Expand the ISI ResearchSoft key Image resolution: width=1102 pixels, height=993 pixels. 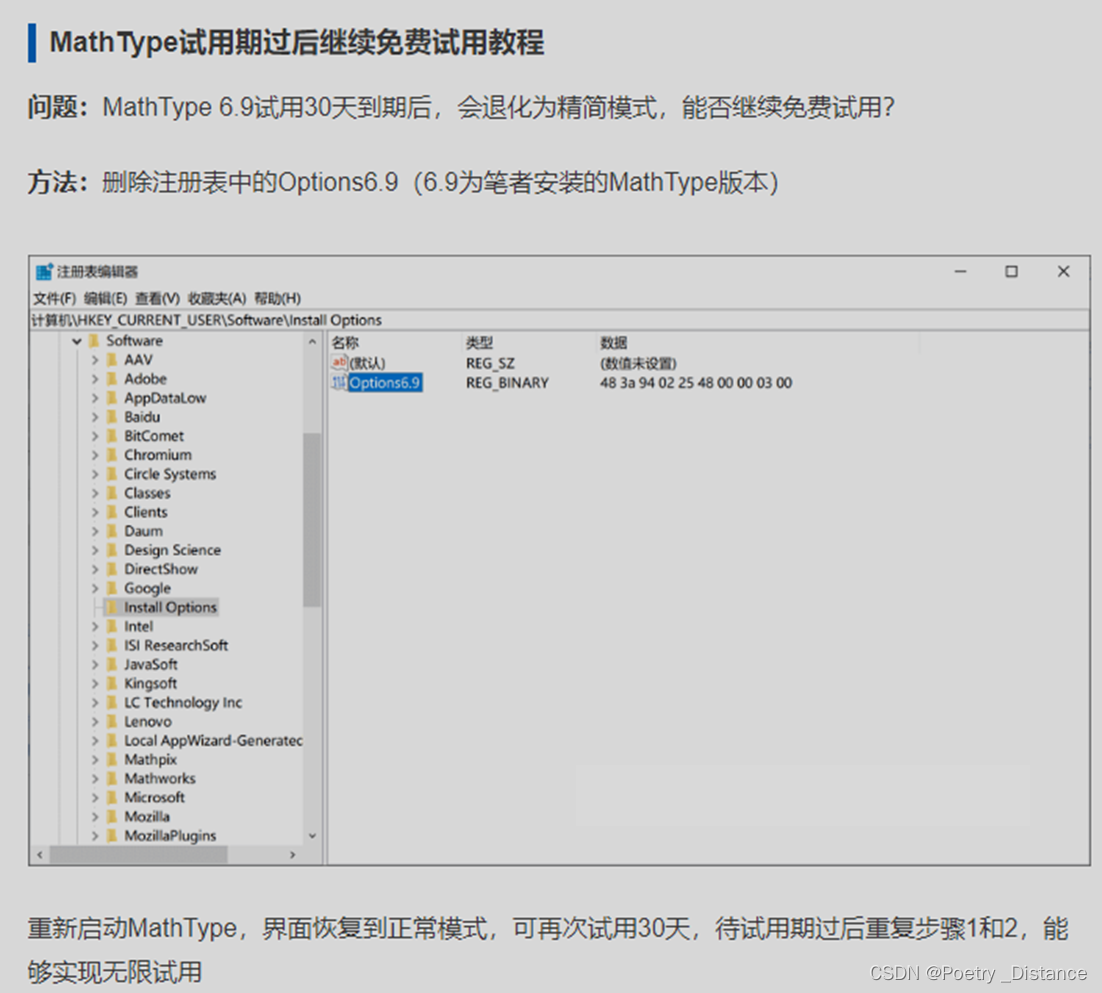[x=95, y=645]
